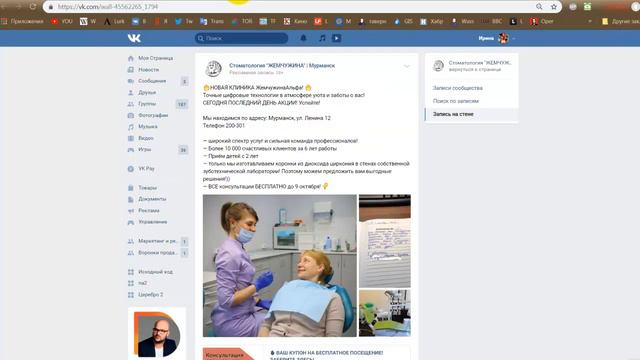Image resolution: width=640 pixels, height=360 pixels.
Task: Click the Жемчужина community avatar in post
Action: click(x=213, y=69)
